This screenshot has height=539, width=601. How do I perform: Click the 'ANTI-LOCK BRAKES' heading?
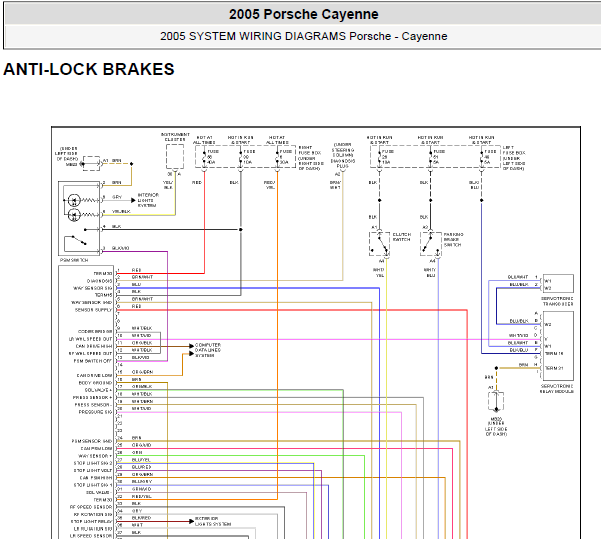tap(89, 69)
